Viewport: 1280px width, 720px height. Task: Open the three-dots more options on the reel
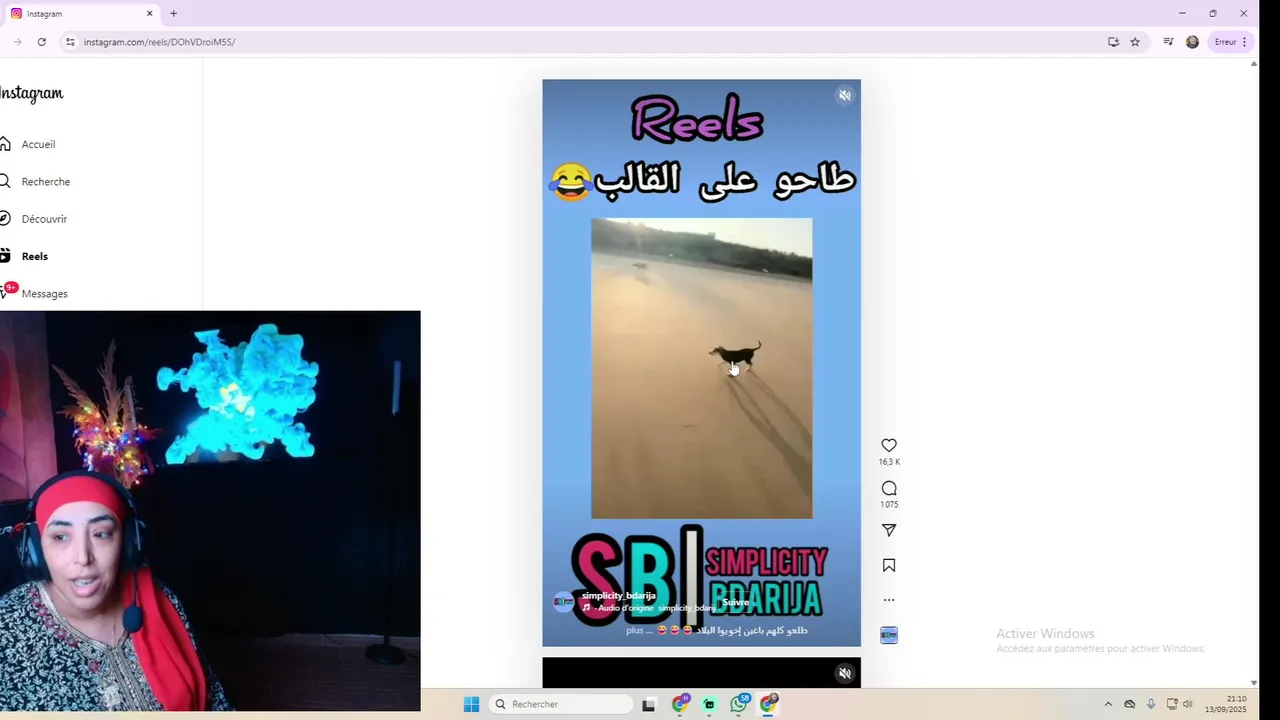tap(889, 600)
